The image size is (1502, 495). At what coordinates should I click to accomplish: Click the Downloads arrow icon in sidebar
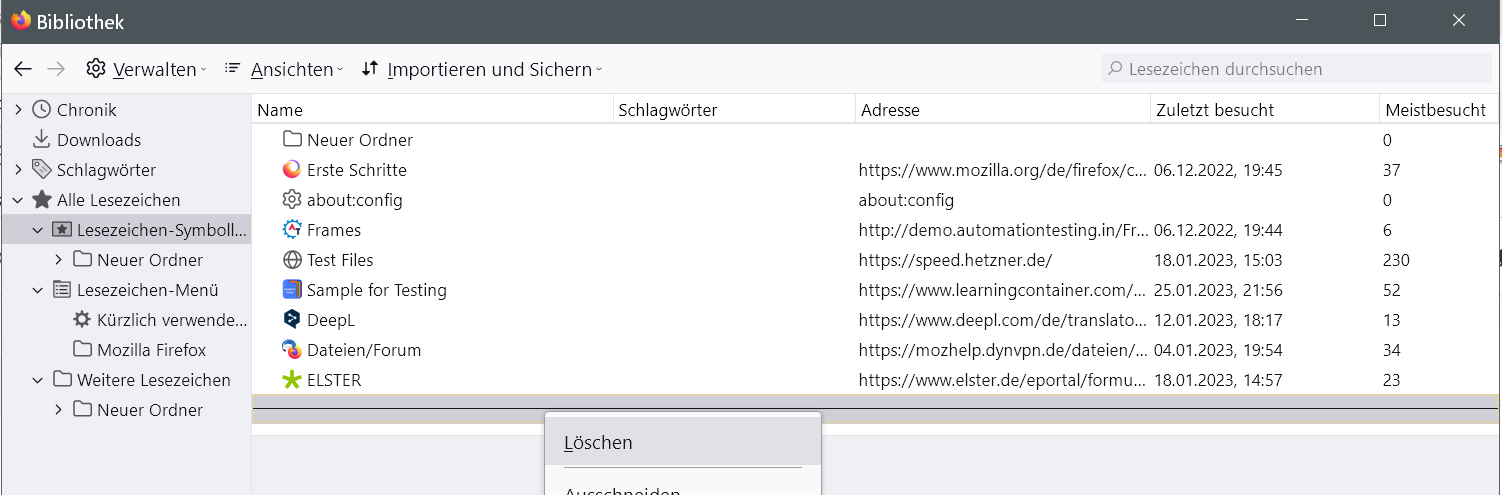point(42,140)
